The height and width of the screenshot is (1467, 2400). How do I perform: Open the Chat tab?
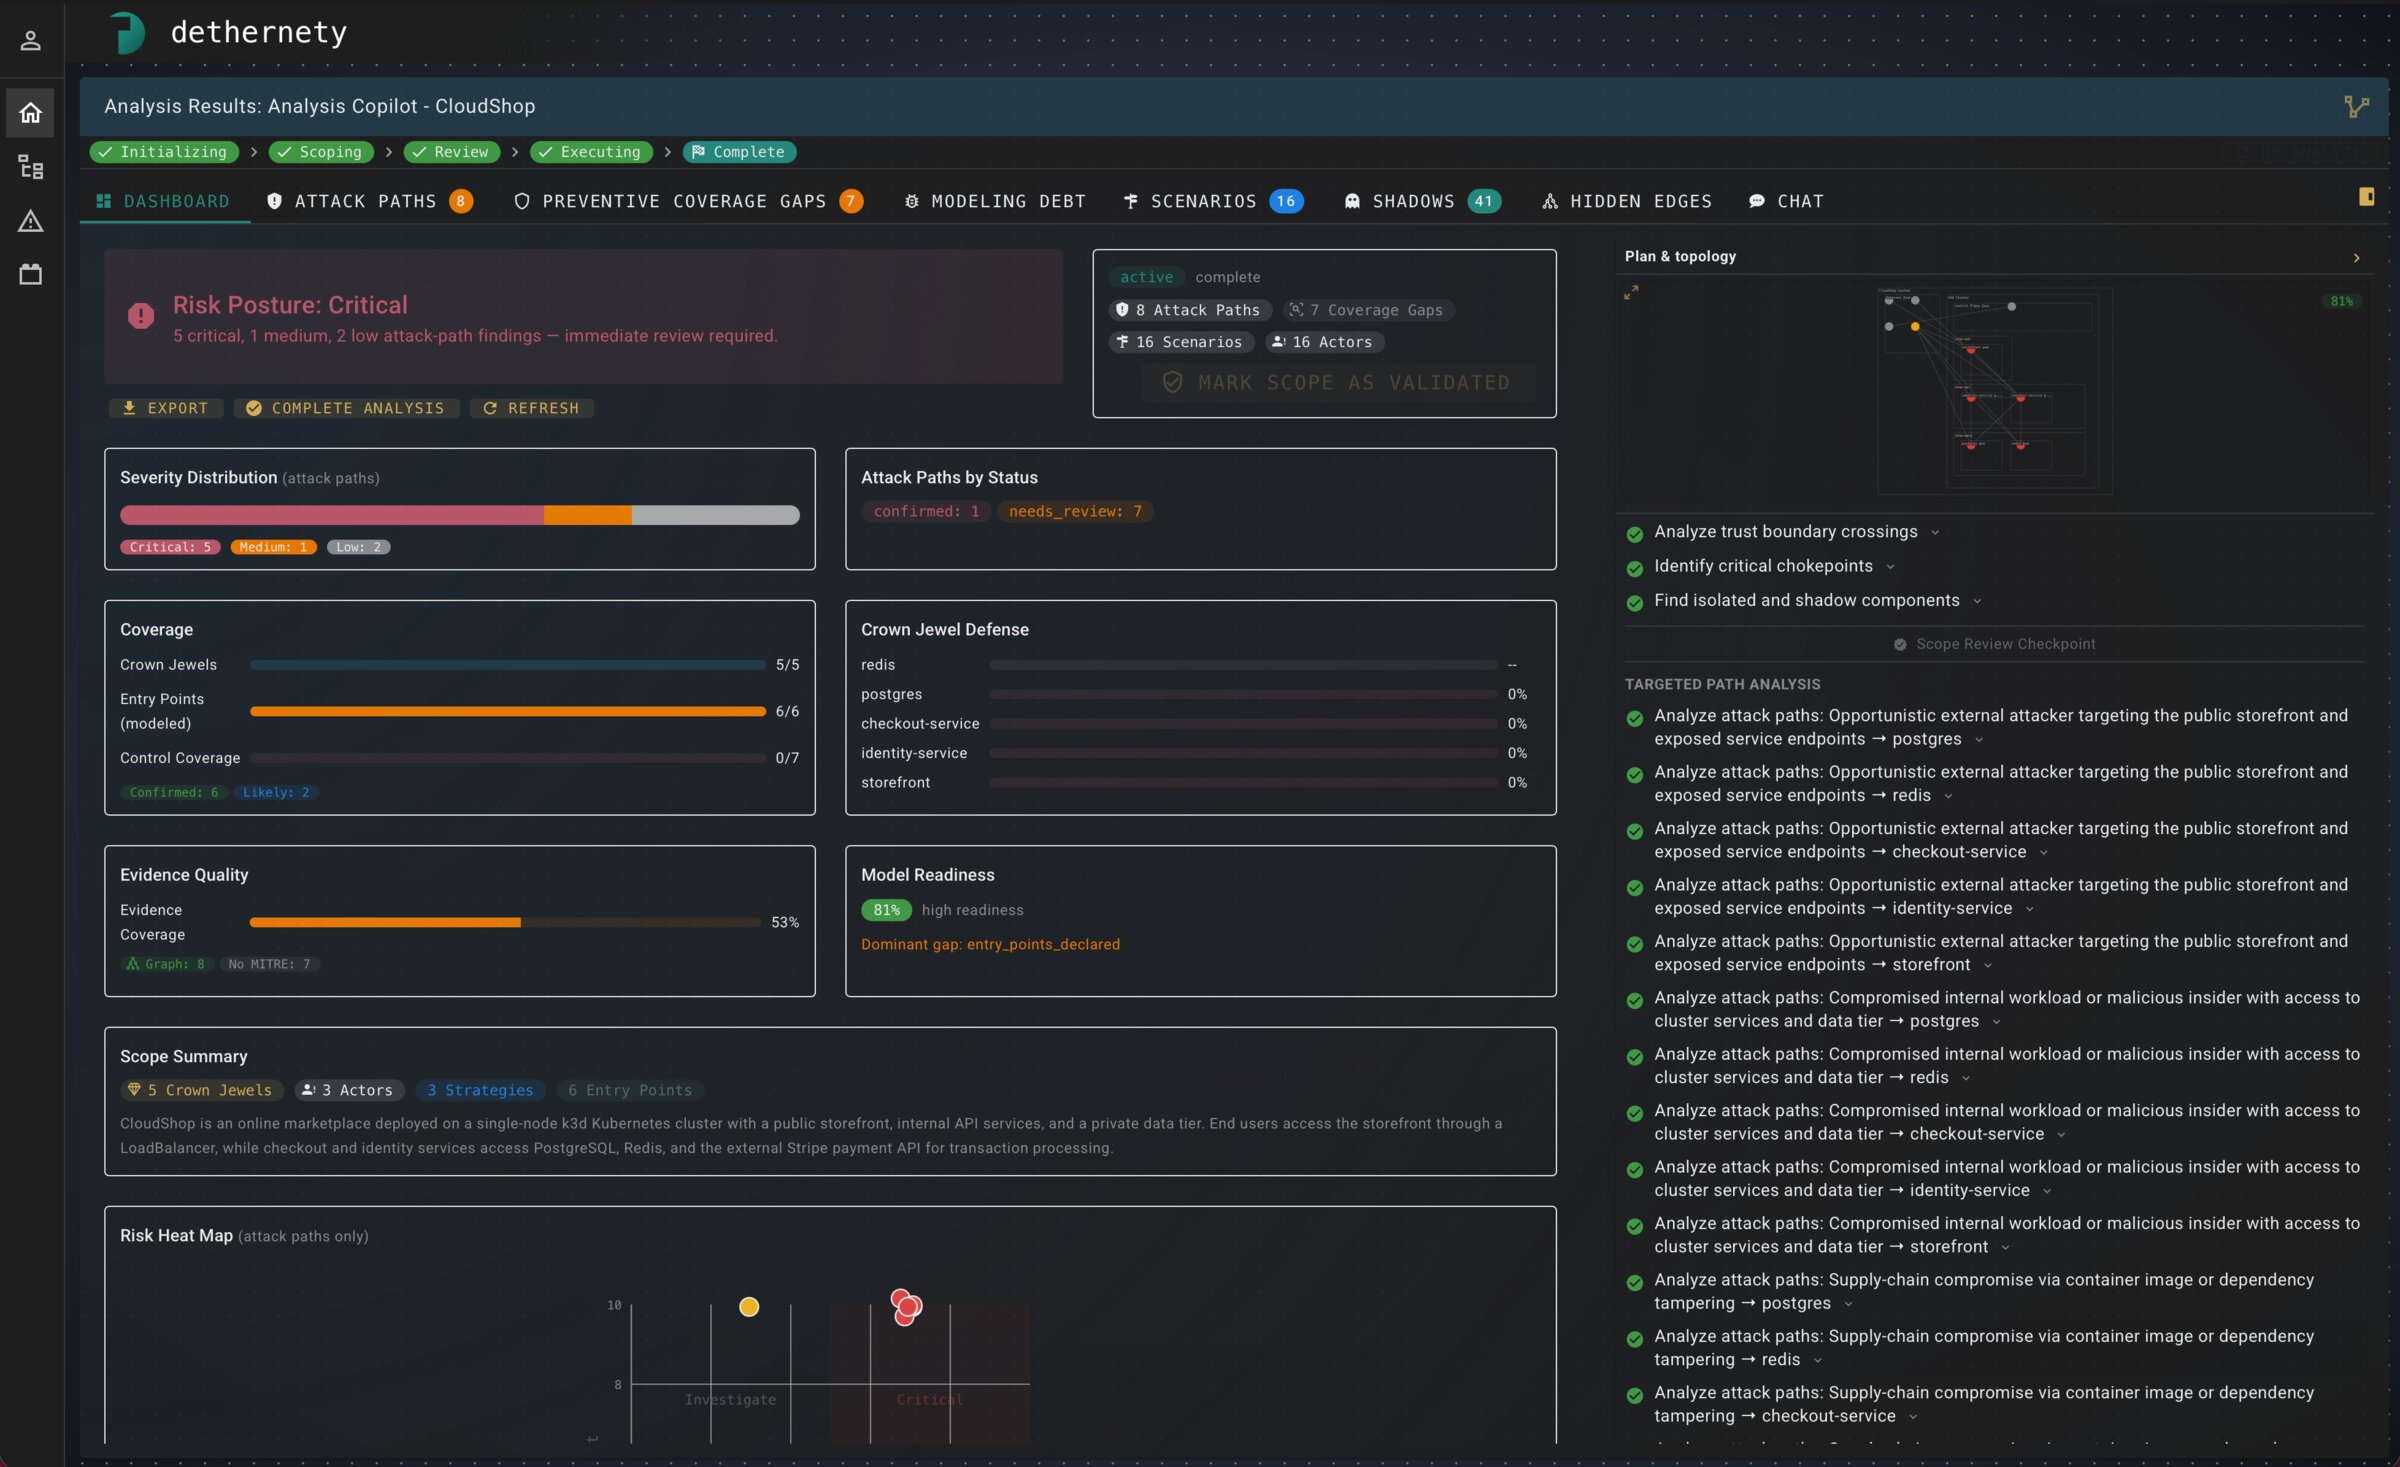tap(1787, 201)
